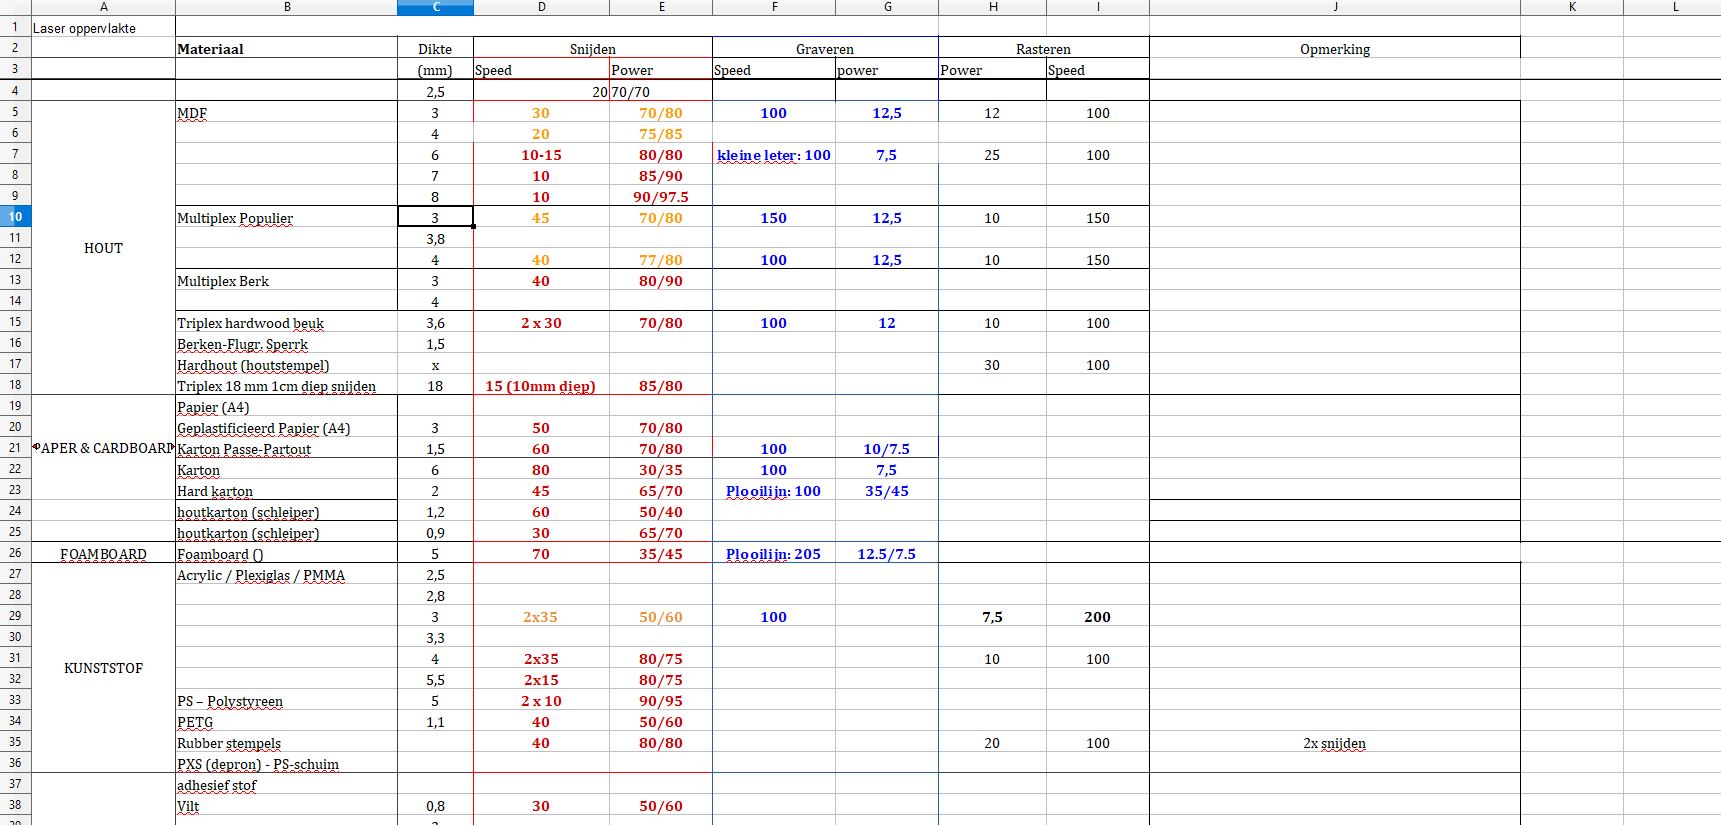Click the '77/80' power cell
The height and width of the screenshot is (826, 1721).
(x=661, y=260)
